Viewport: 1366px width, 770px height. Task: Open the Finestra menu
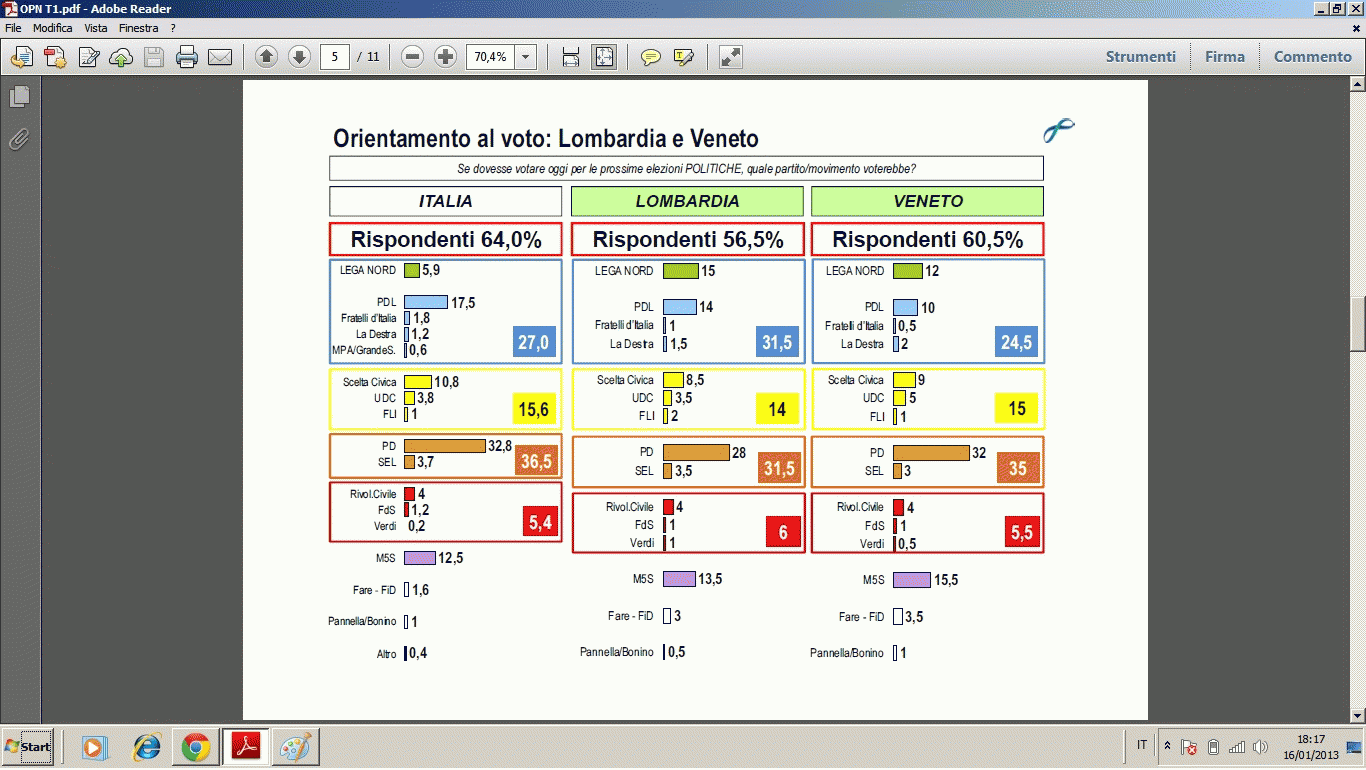point(138,28)
